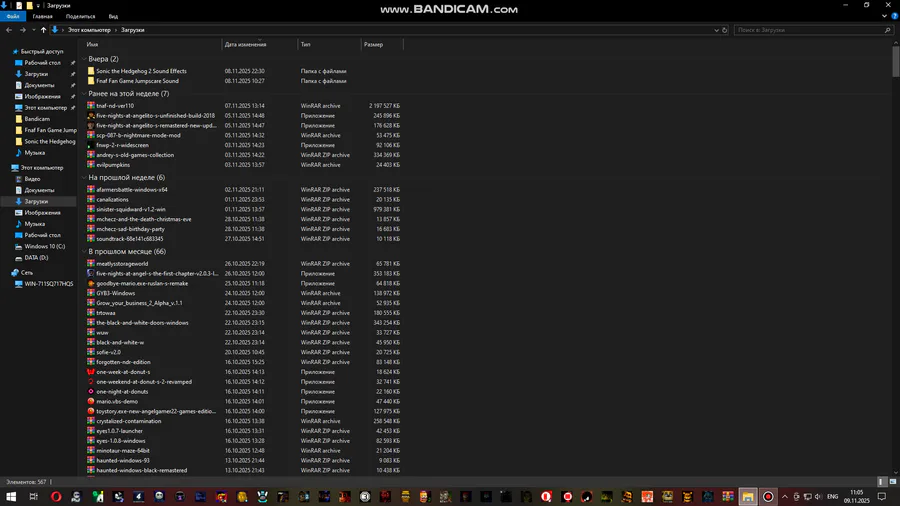This screenshot has width=900, height=506.
Task: Open the recent locations dropdown arrow
Action: point(33,30)
